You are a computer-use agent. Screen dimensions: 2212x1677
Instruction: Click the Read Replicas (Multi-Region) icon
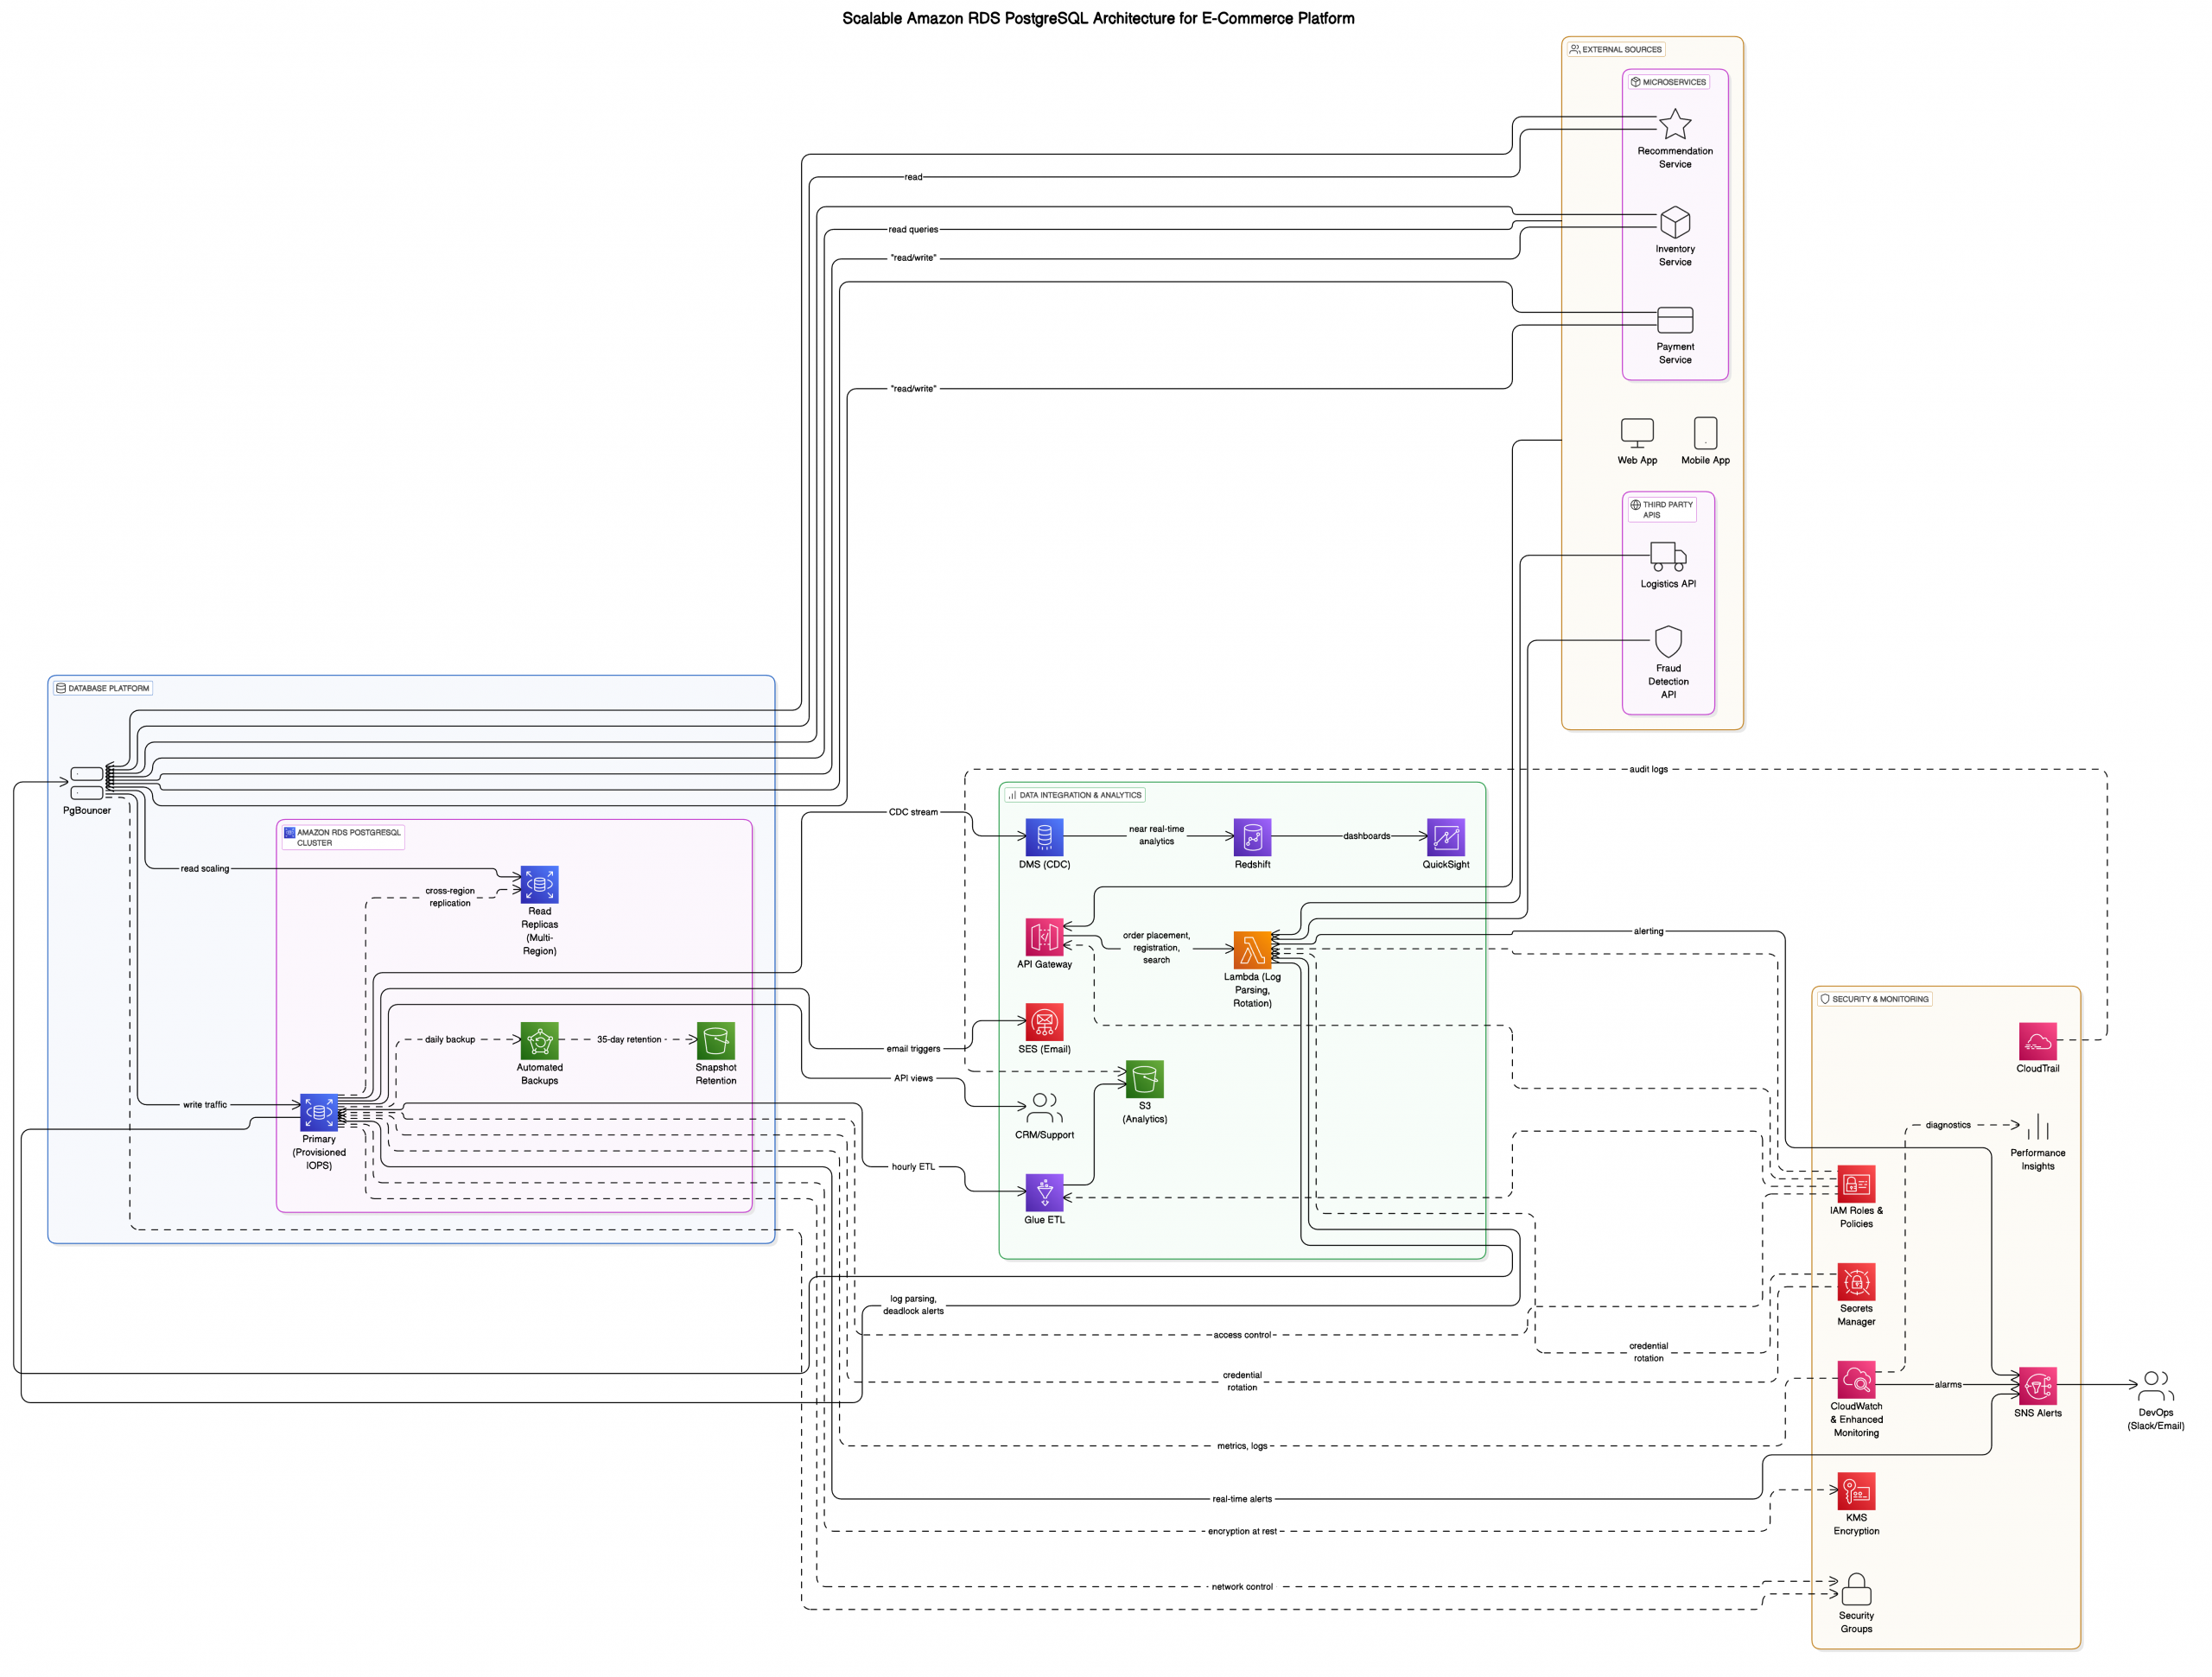point(538,883)
